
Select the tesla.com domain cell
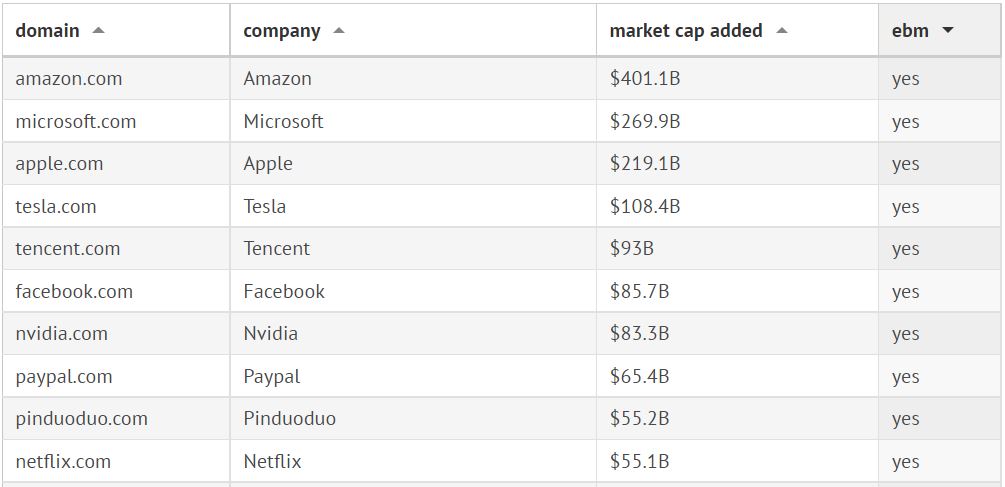tap(56, 207)
